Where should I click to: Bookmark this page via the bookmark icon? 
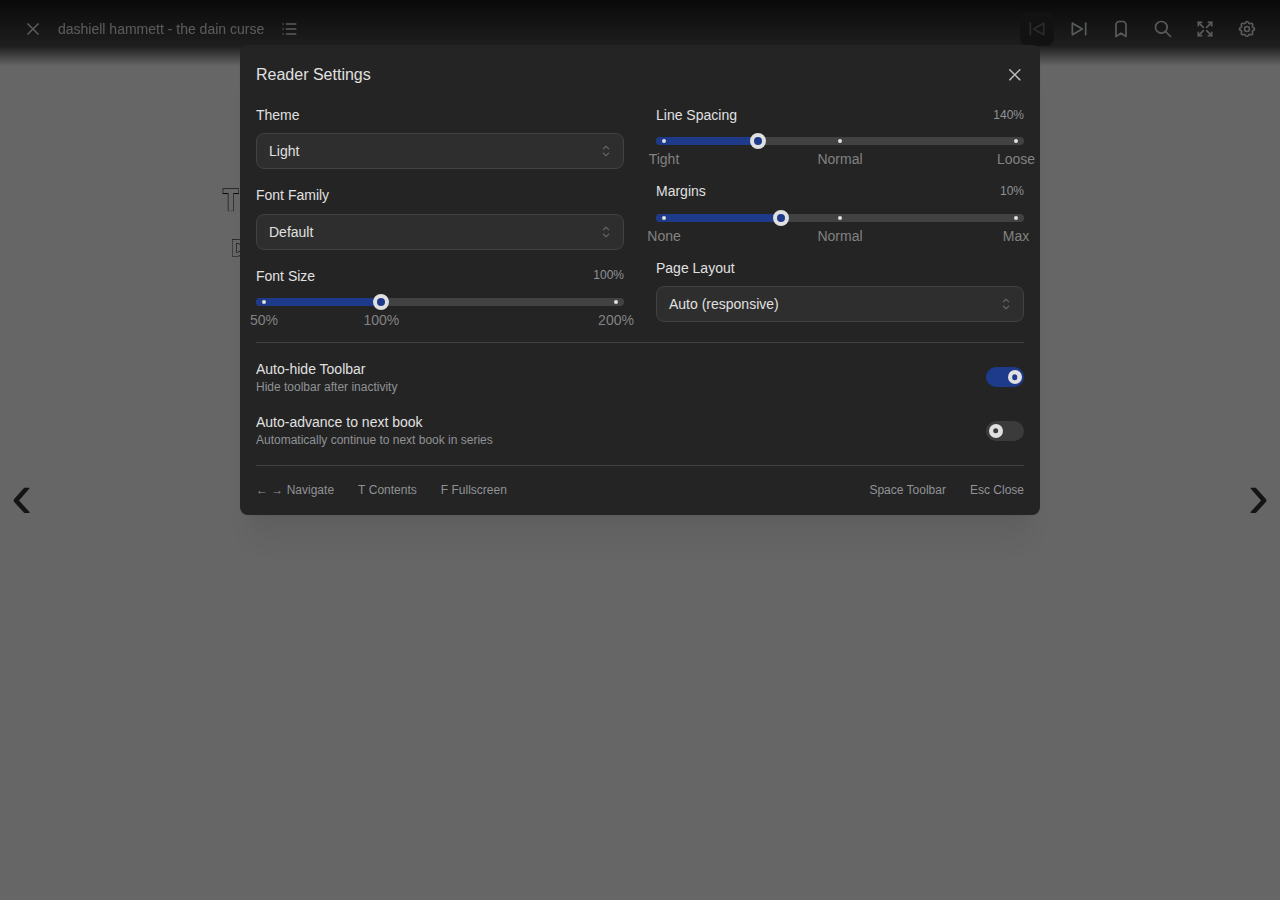(x=1121, y=29)
